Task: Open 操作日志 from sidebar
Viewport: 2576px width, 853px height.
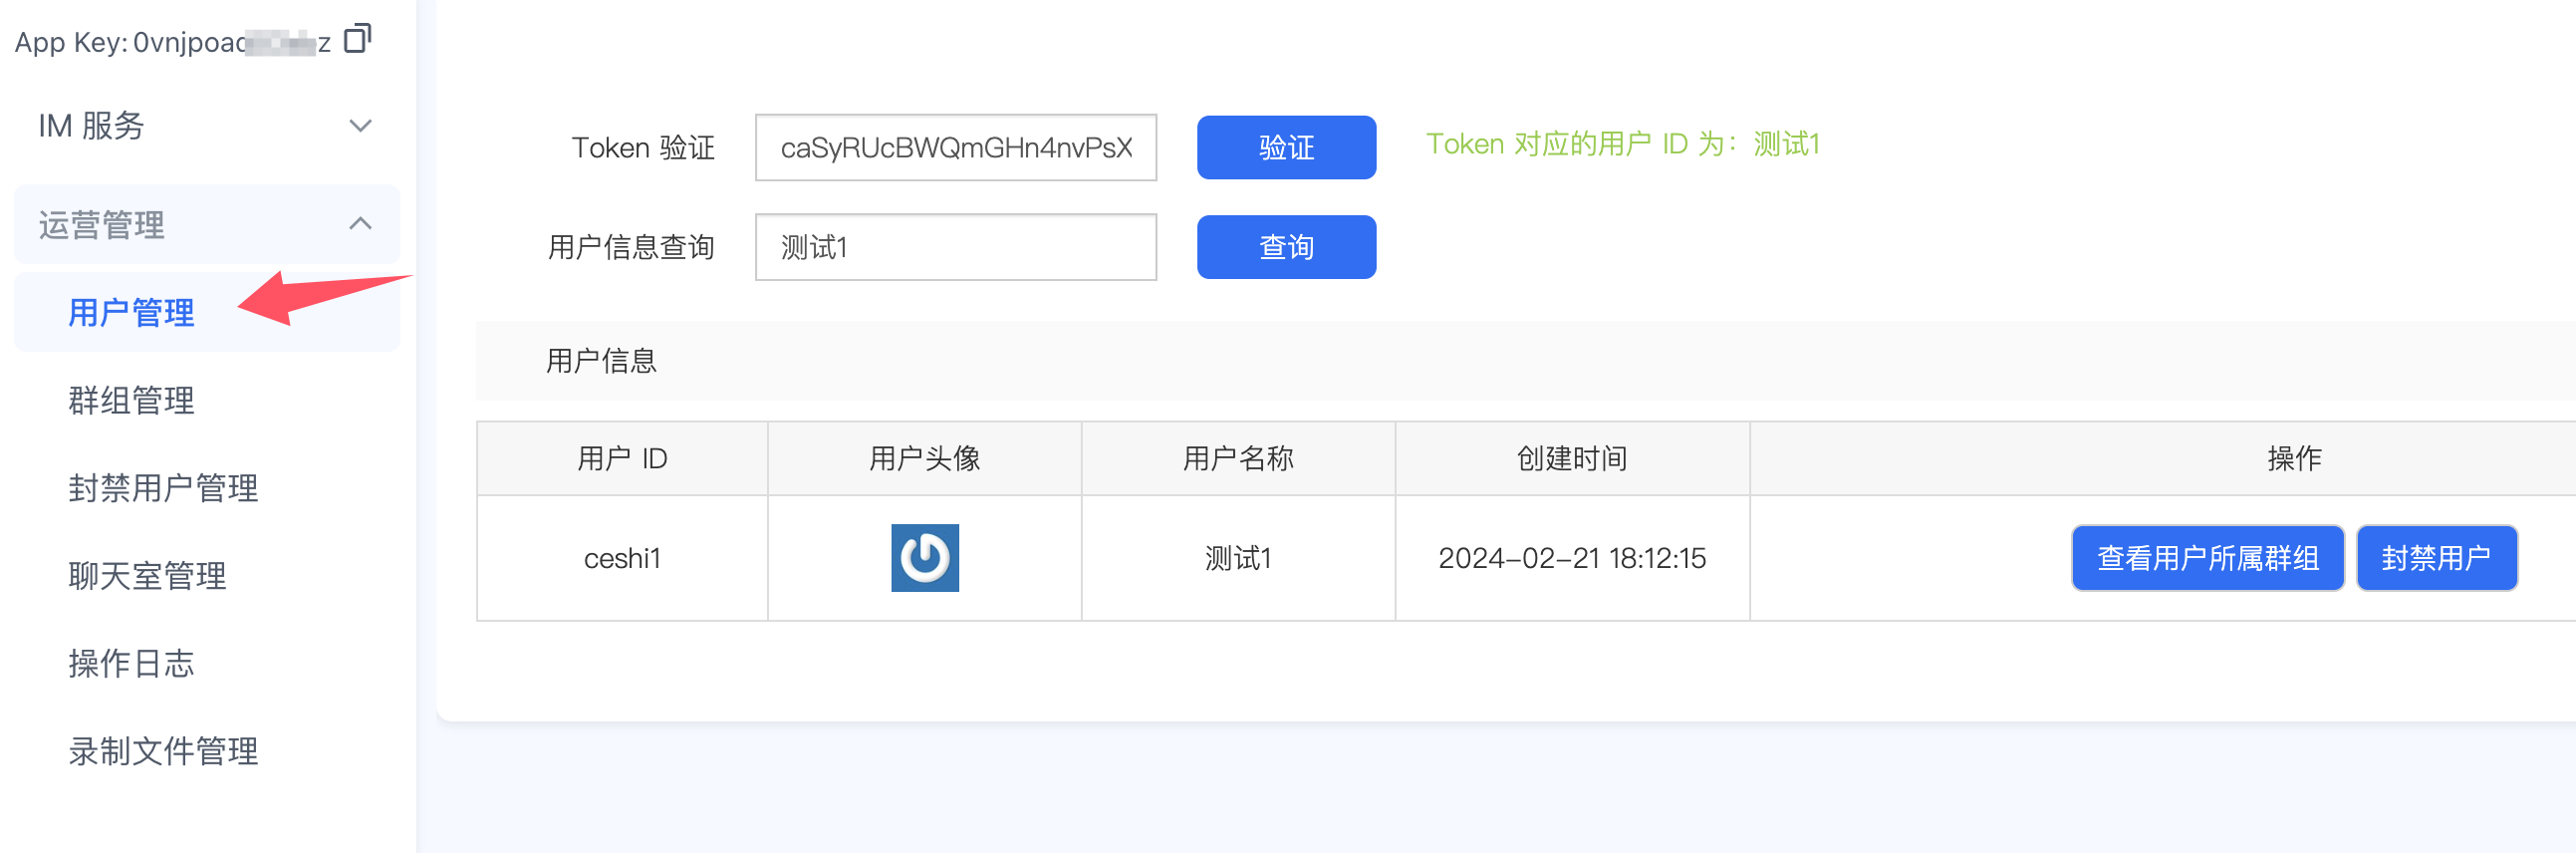Action: tap(131, 663)
